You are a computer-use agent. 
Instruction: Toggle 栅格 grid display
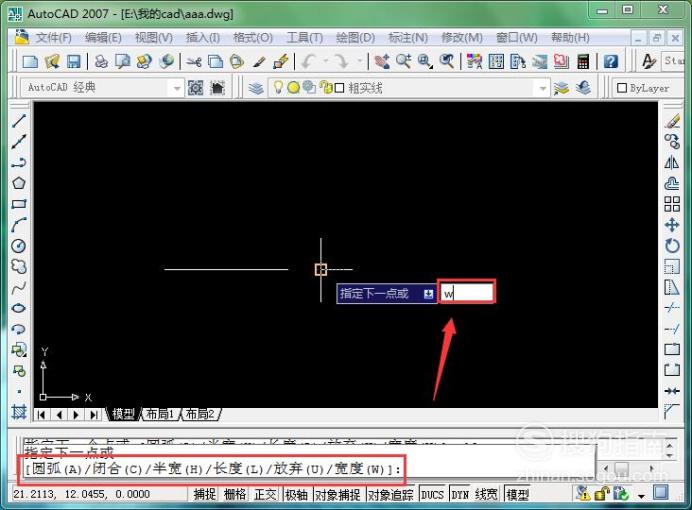(235, 494)
